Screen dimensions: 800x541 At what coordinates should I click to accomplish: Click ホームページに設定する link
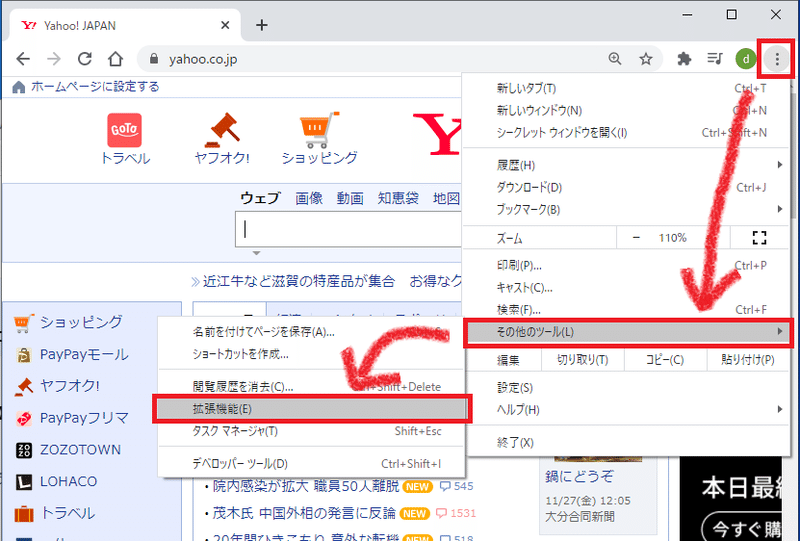pyautogui.click(x=95, y=87)
